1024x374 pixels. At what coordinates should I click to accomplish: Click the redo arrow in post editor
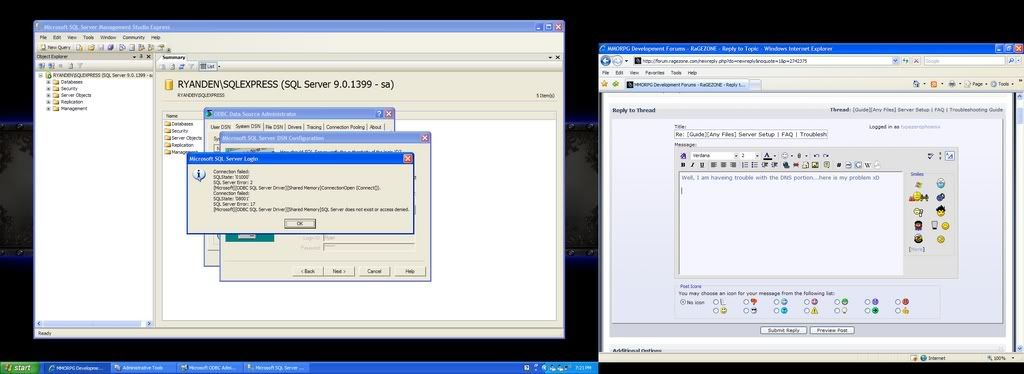825,155
